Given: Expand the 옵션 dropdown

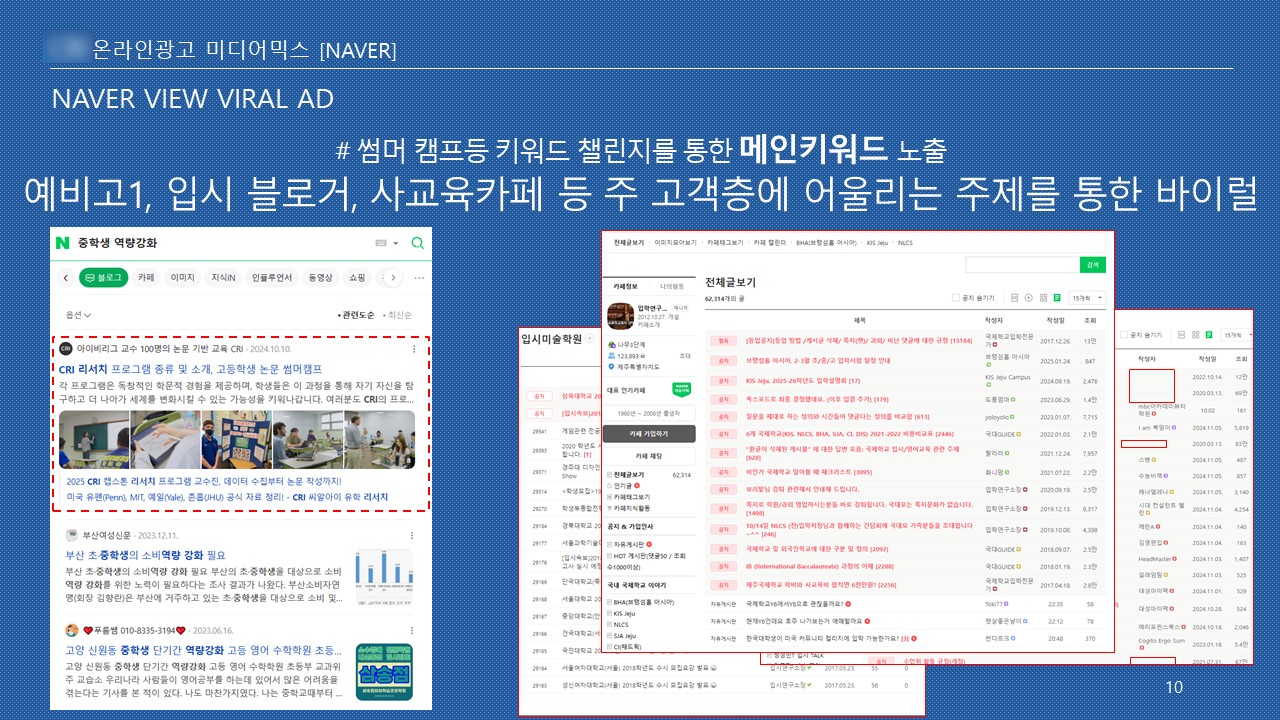Looking at the screenshot, I should [x=78, y=315].
